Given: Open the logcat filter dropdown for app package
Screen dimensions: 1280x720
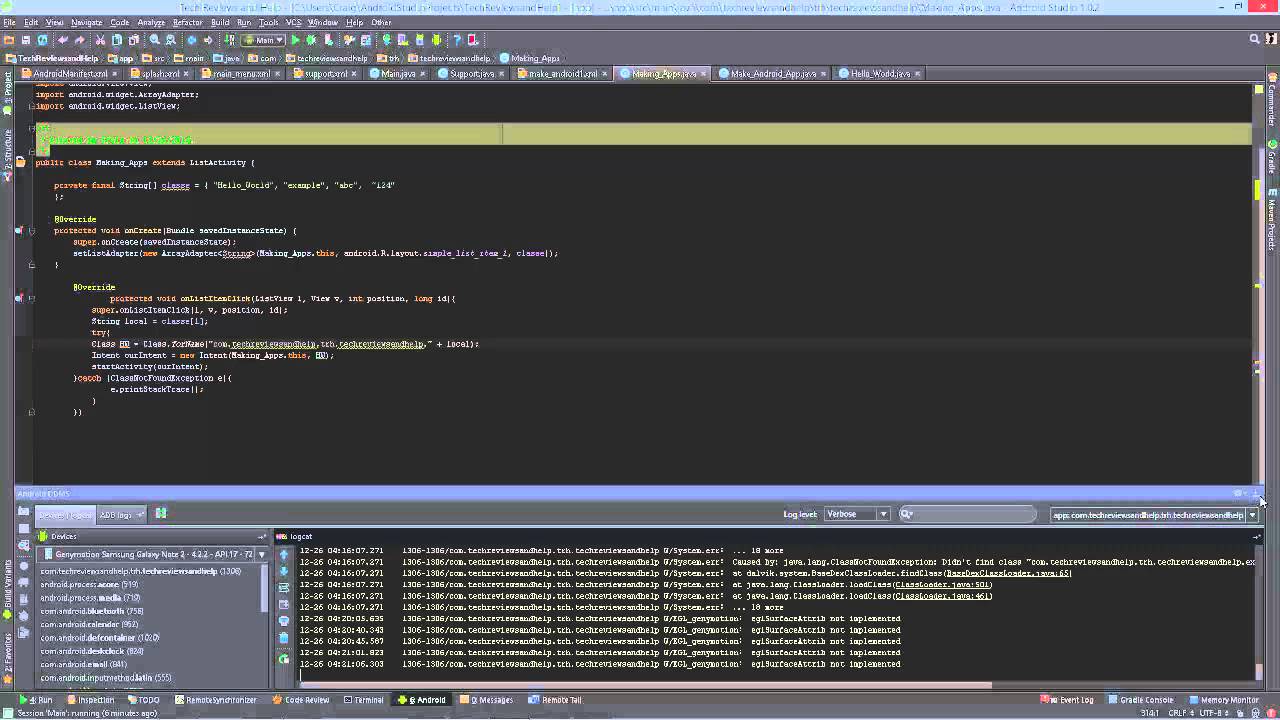Looking at the screenshot, I should coord(1154,515).
